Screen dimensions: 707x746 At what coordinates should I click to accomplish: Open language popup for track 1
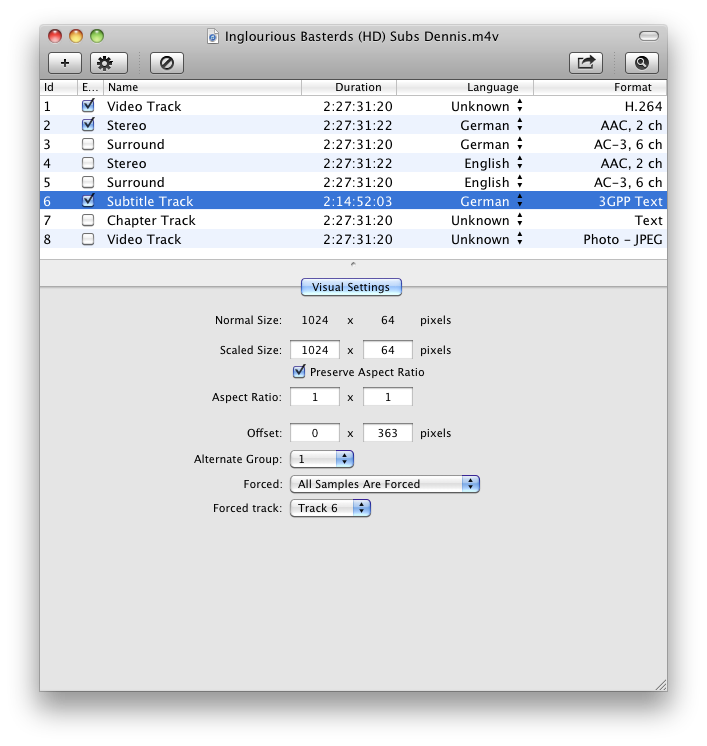pyautogui.click(x=520, y=106)
